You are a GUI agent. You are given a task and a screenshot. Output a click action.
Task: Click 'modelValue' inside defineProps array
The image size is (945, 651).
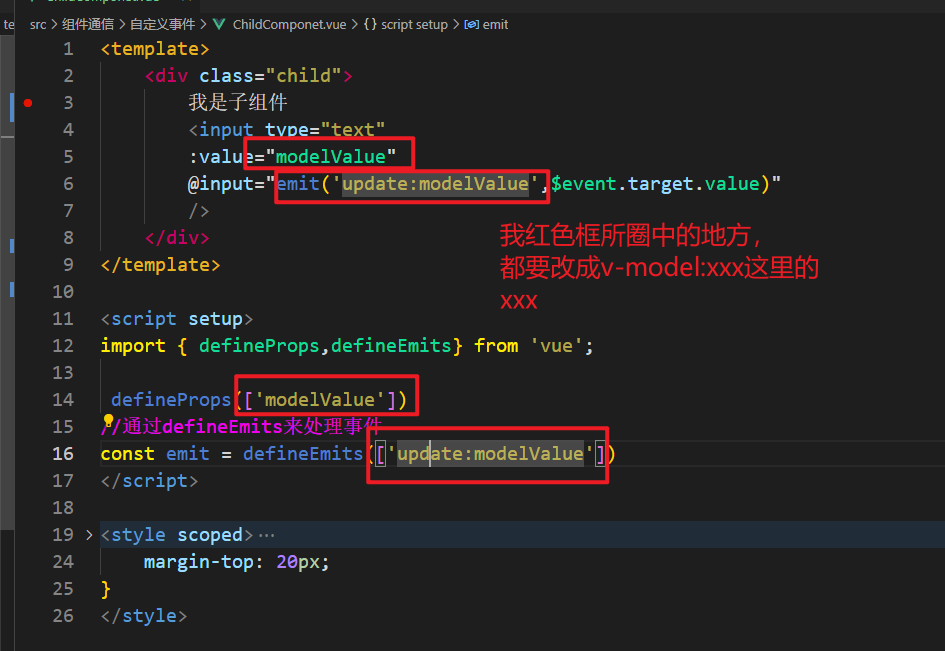[x=319, y=400]
